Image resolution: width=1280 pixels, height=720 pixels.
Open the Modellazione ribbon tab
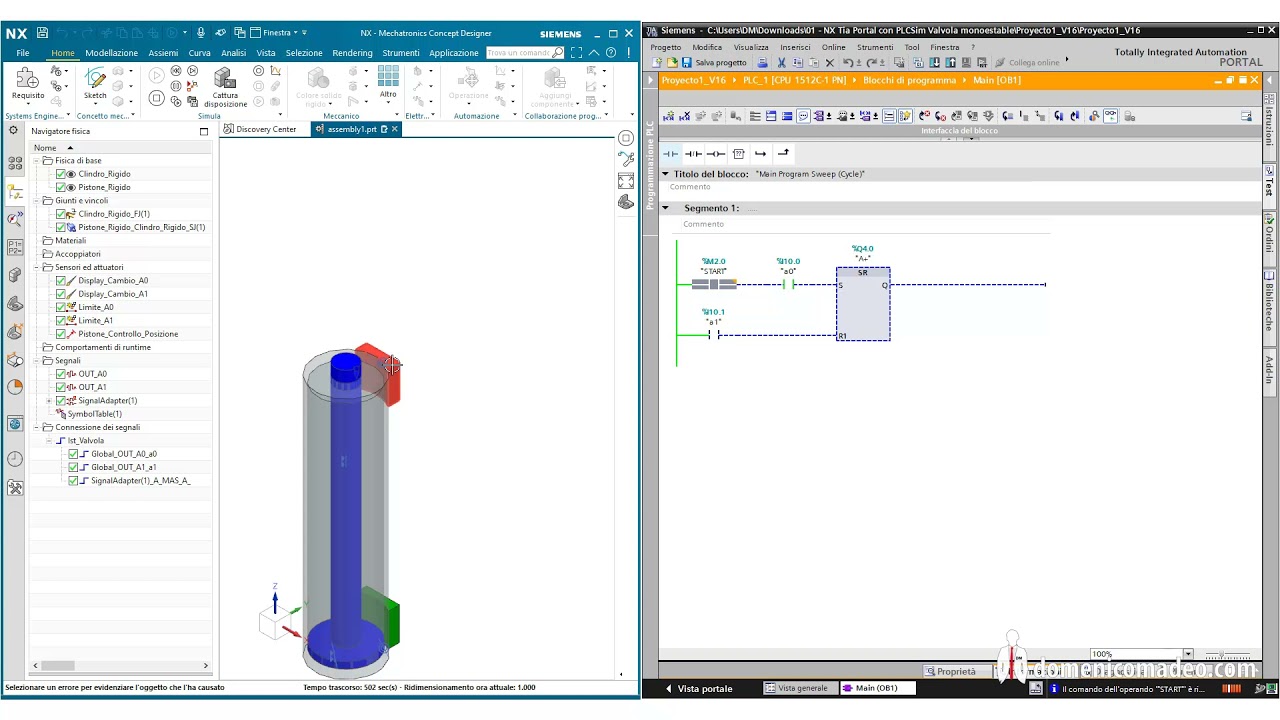pyautogui.click(x=111, y=52)
